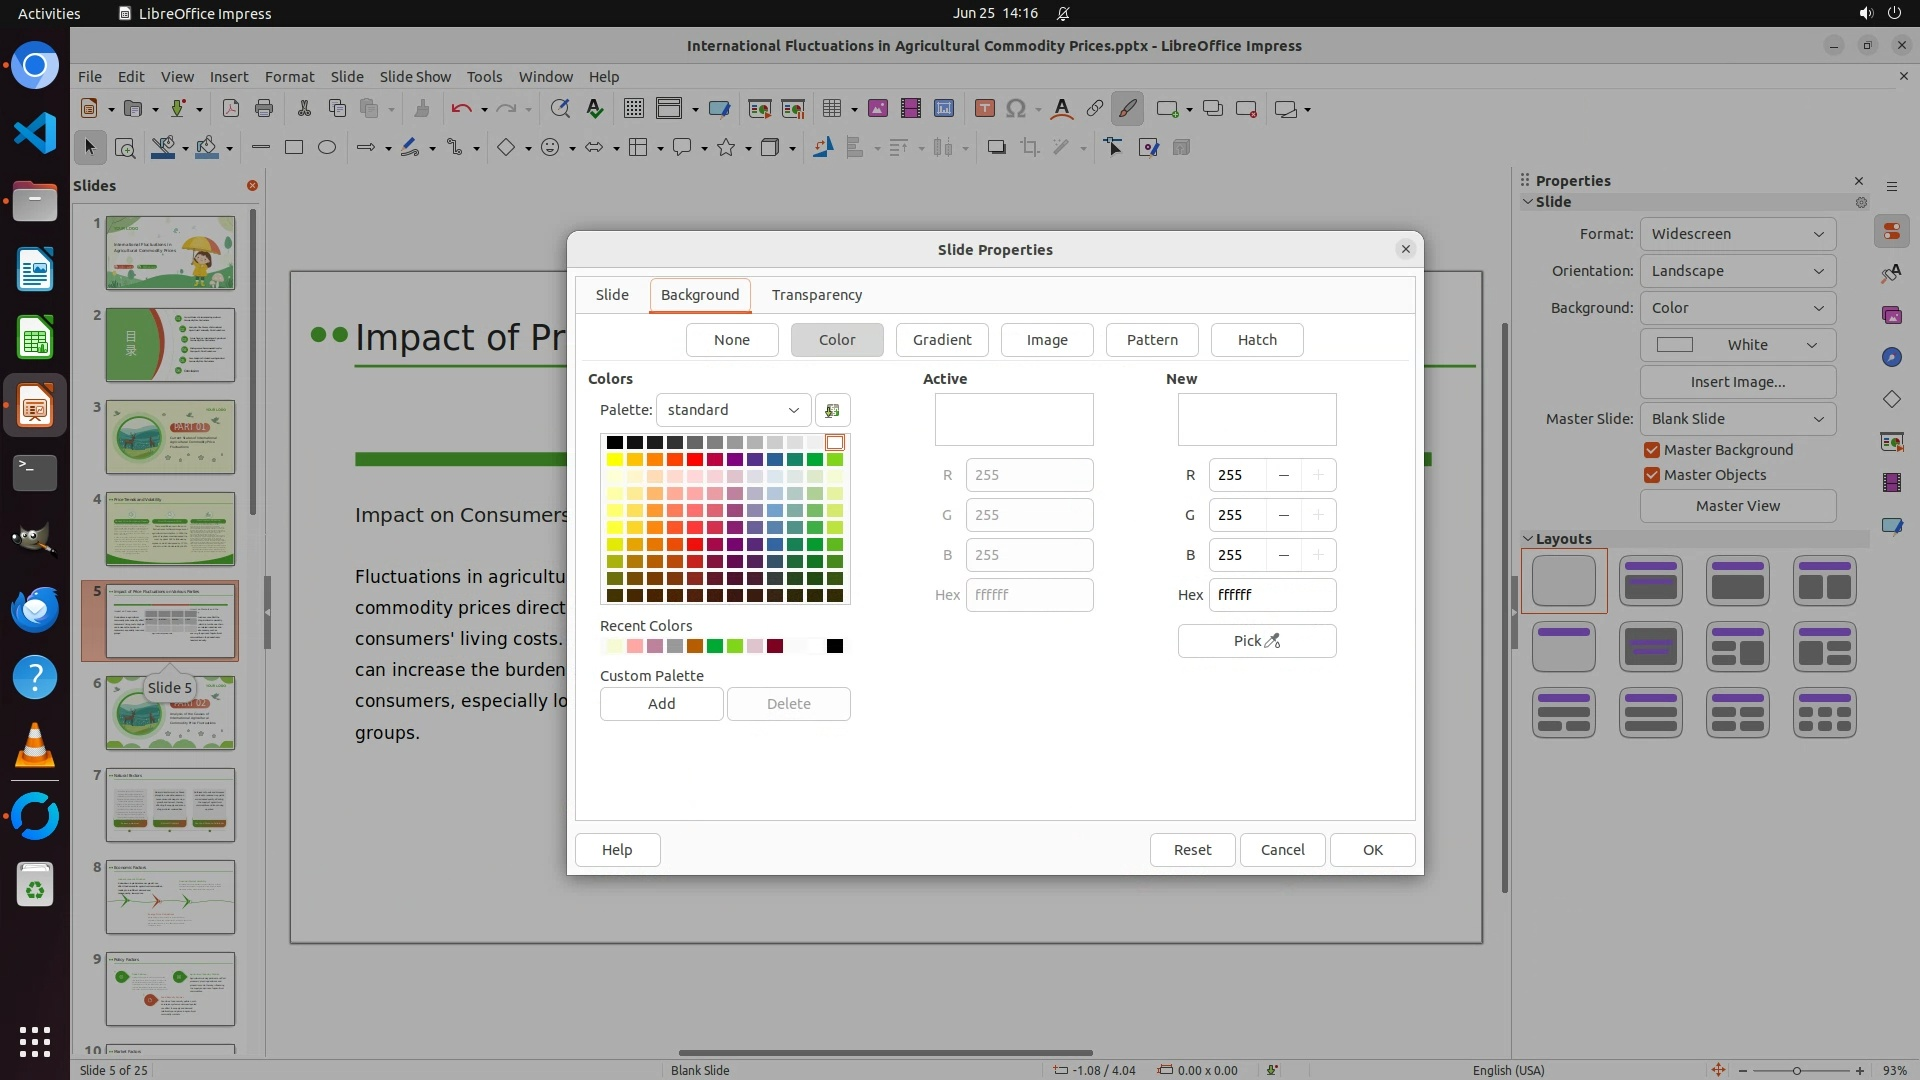
Task: Open the Slide Show menu
Action: click(x=415, y=77)
